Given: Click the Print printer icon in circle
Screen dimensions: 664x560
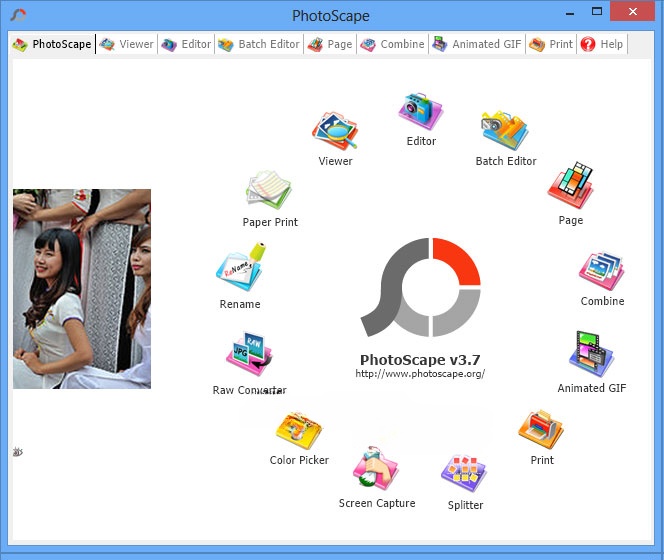Looking at the screenshot, I should 541,430.
